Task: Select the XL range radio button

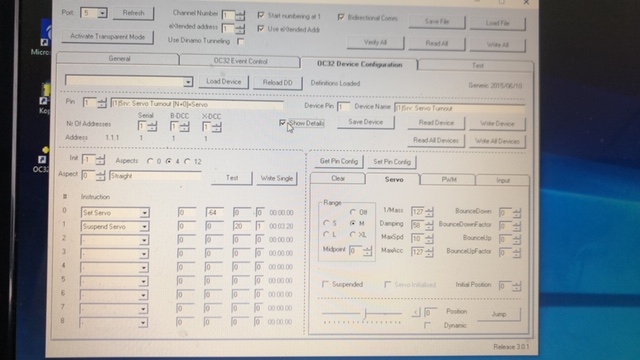Action: pos(353,235)
